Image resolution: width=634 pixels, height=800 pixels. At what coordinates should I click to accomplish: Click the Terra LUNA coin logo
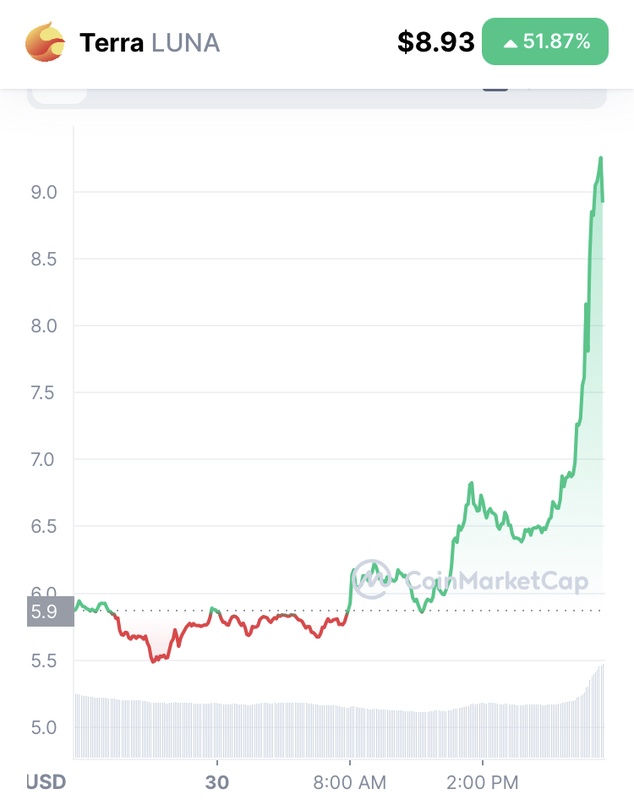(45, 42)
